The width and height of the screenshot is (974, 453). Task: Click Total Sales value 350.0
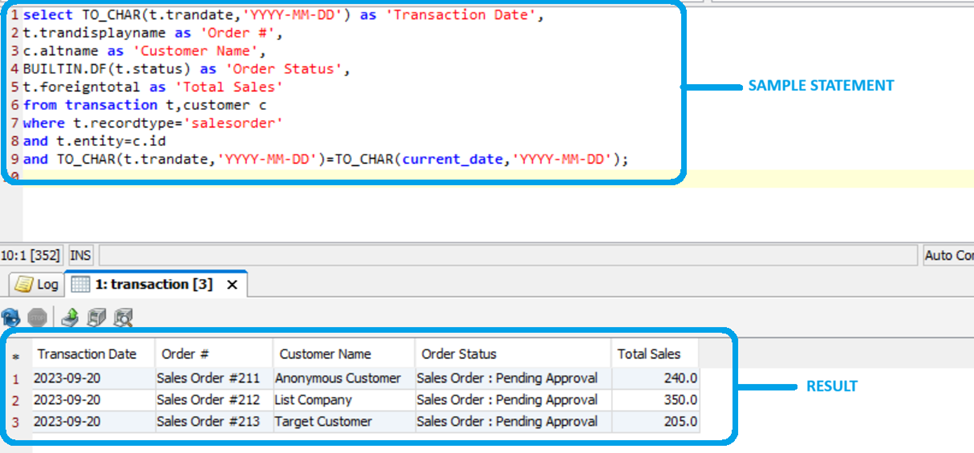(655, 400)
